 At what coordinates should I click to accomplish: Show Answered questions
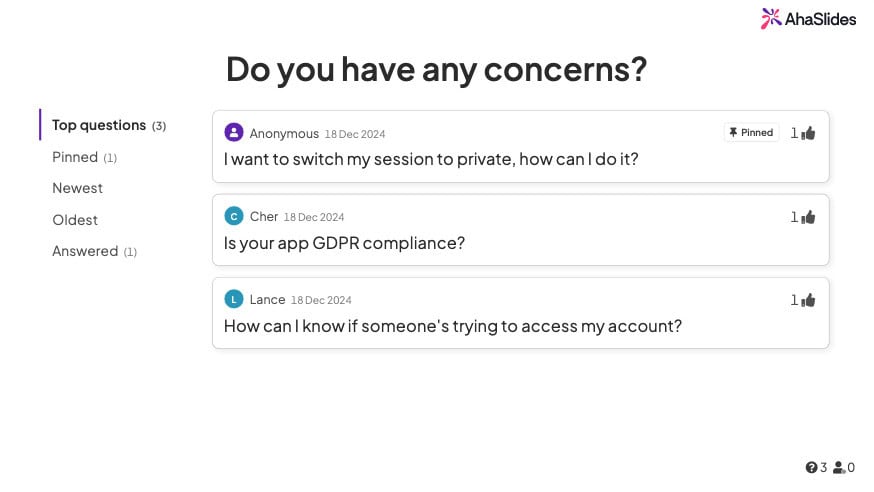(85, 251)
